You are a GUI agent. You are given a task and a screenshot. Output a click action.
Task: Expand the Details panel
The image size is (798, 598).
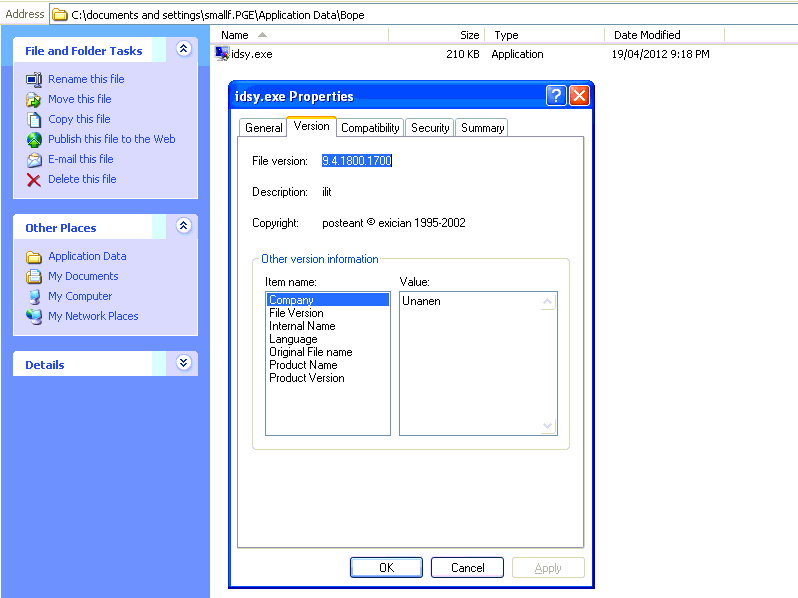tap(184, 362)
